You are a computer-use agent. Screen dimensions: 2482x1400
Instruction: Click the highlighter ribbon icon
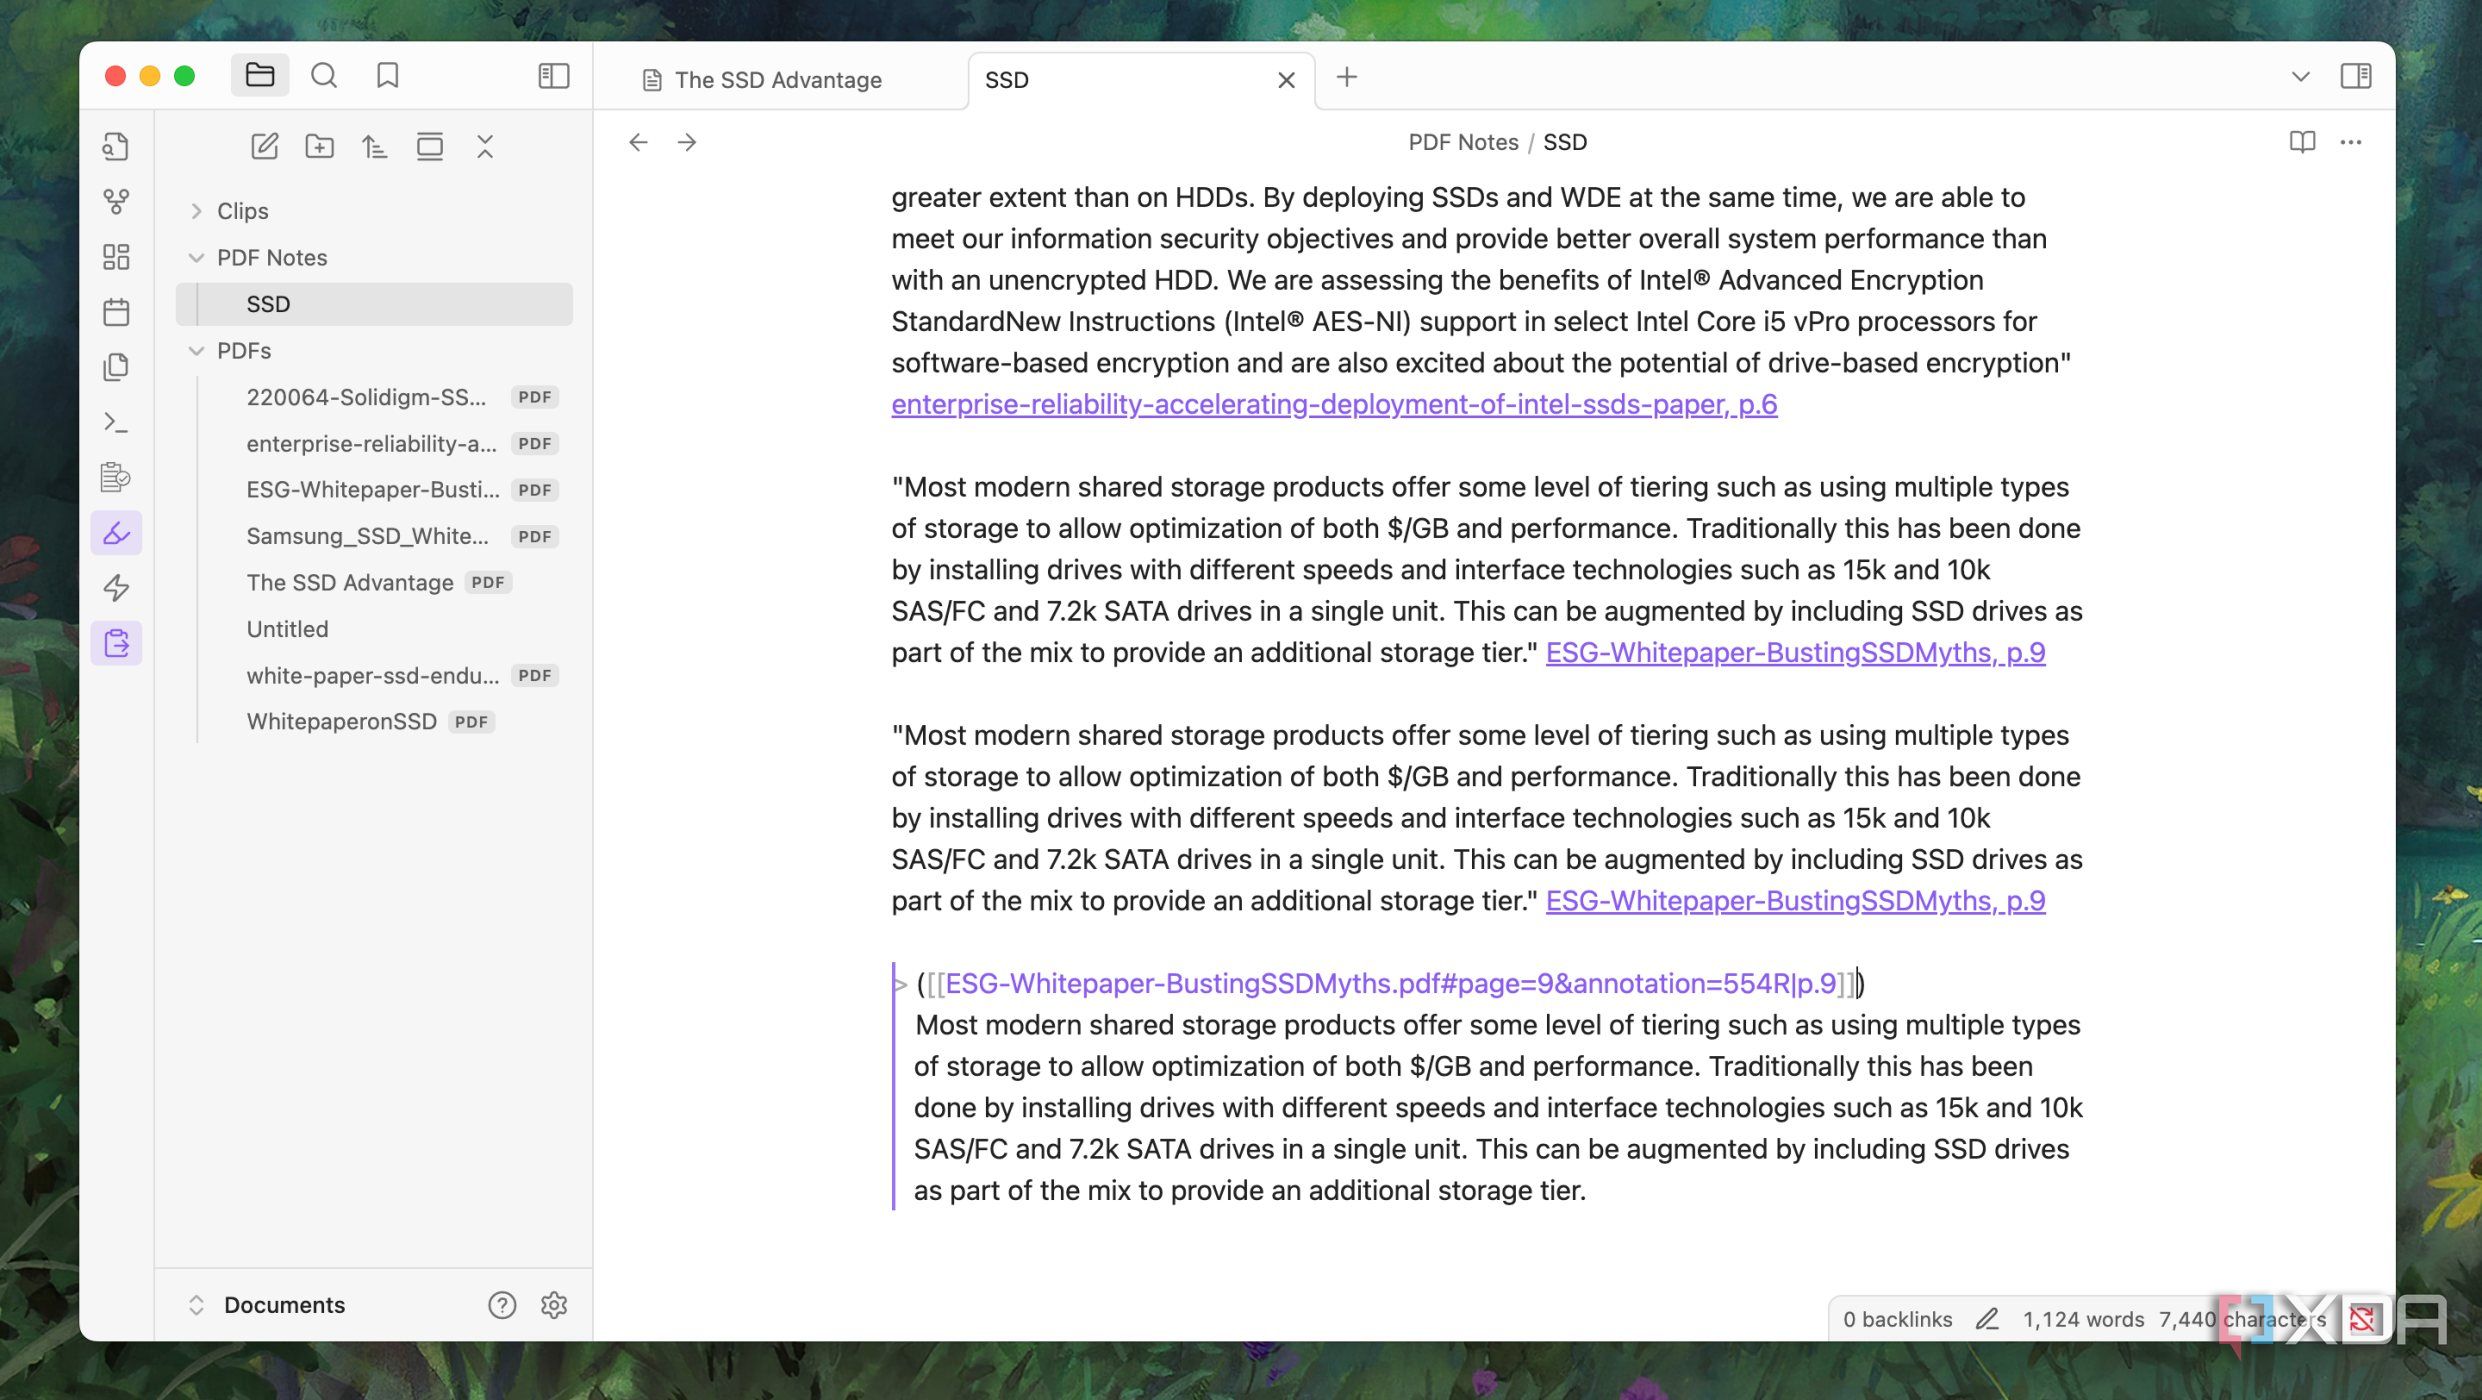point(116,533)
